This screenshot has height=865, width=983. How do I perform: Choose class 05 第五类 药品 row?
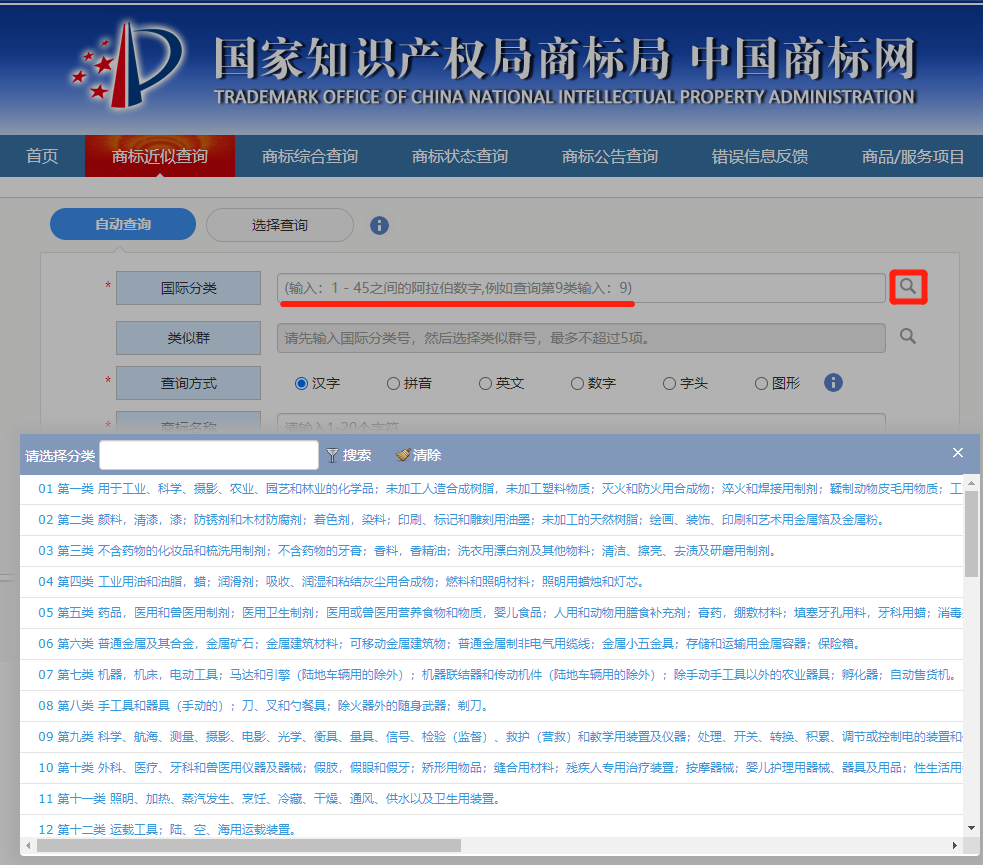492,613
